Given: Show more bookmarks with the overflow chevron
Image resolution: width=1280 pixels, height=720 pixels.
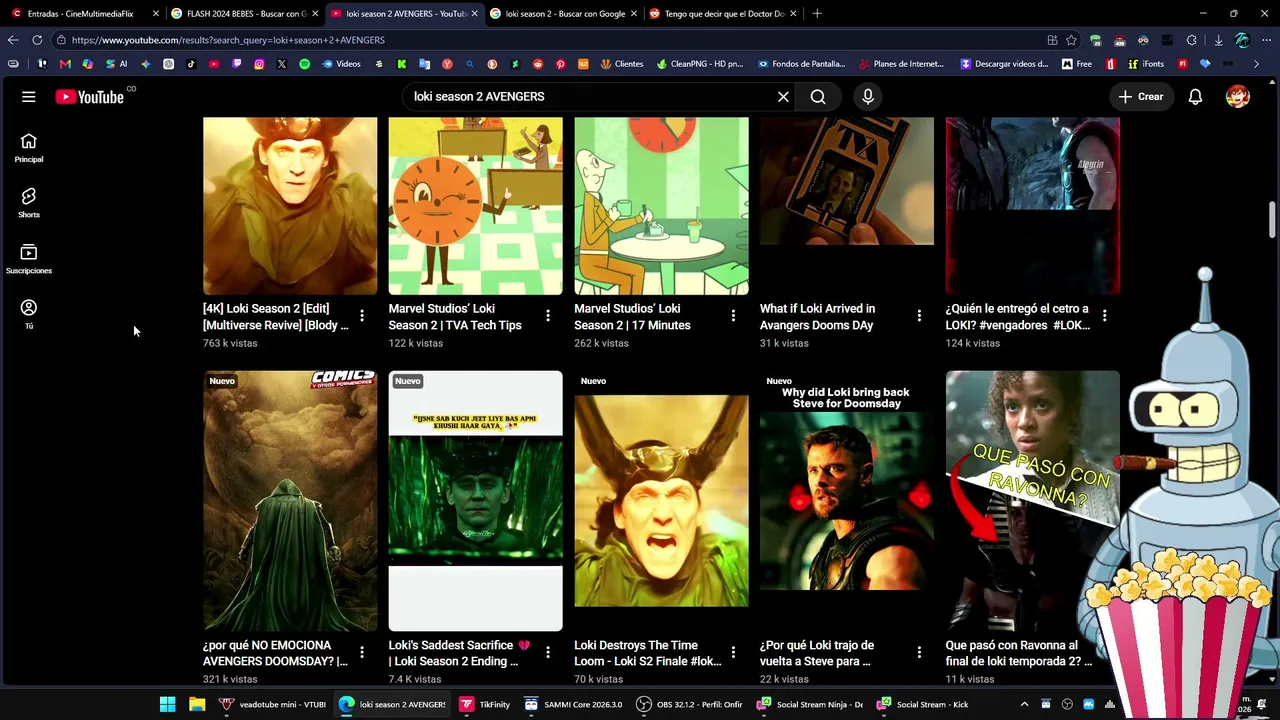Looking at the screenshot, I should [1256, 64].
